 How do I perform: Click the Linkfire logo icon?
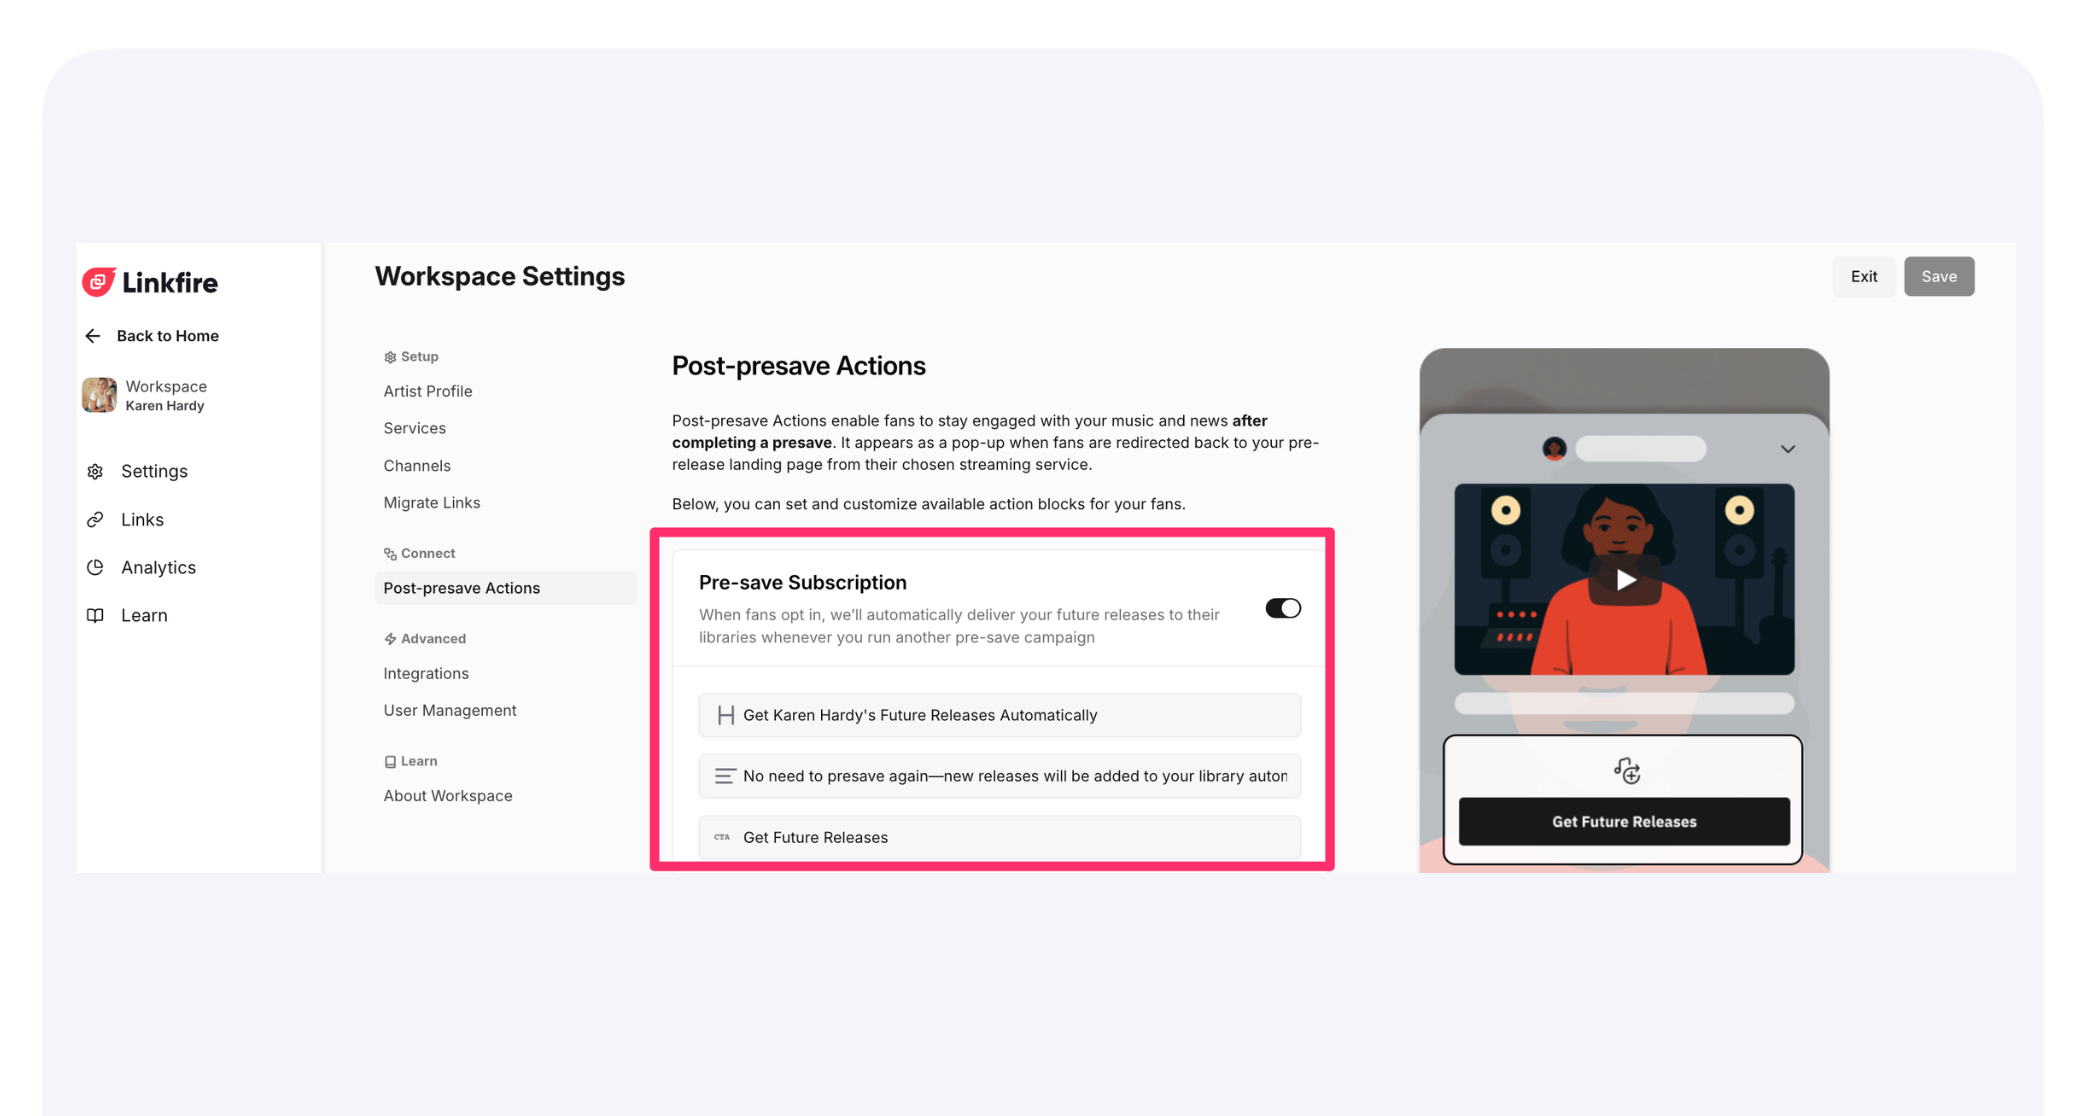click(98, 282)
